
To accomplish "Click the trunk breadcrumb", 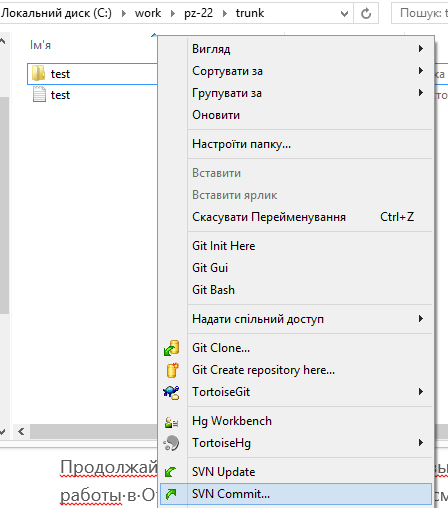I will (x=250, y=13).
